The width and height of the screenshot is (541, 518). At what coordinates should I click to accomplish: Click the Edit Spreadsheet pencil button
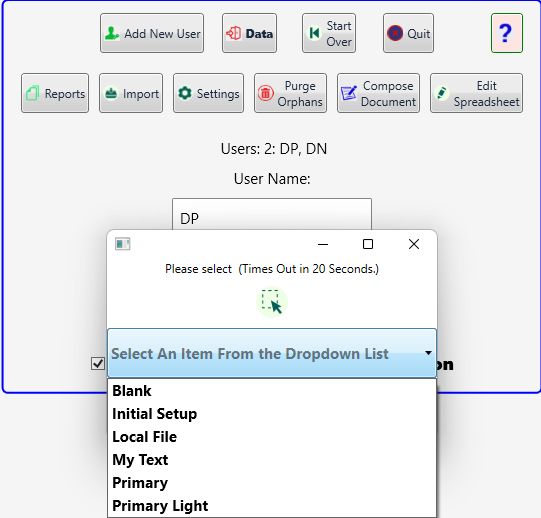pyautogui.click(x=476, y=93)
